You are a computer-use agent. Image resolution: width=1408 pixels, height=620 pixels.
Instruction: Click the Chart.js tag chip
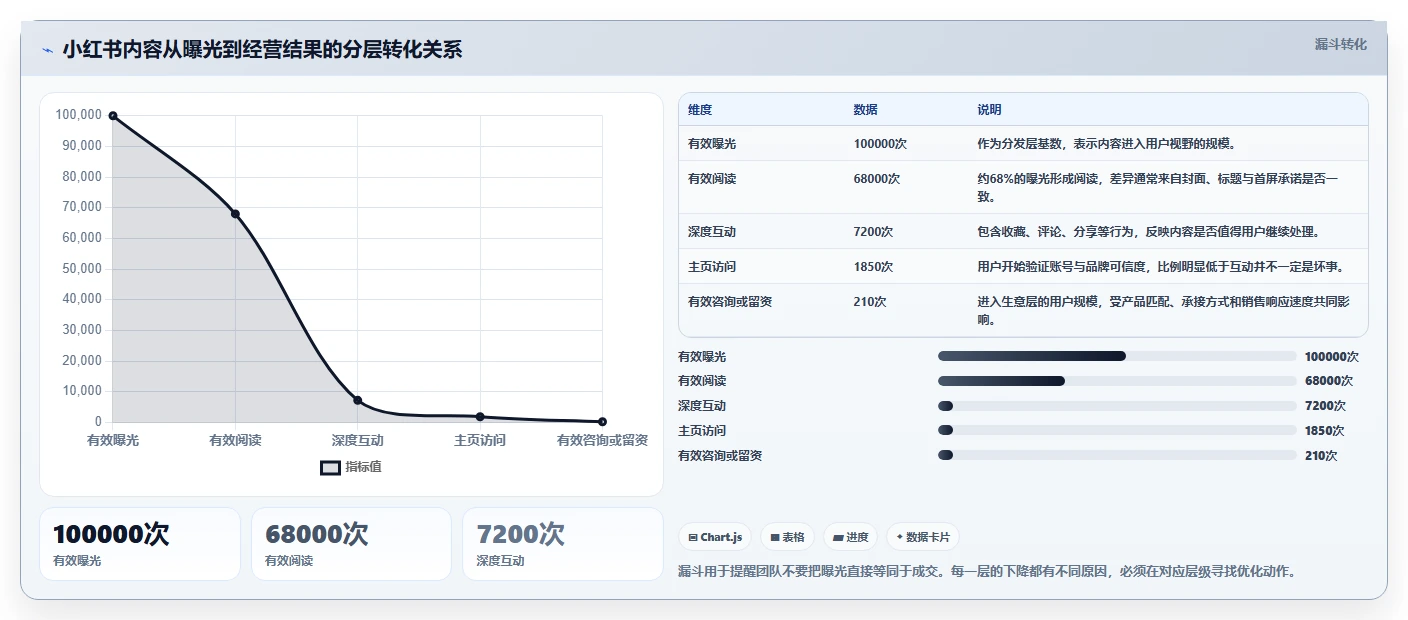(x=715, y=537)
